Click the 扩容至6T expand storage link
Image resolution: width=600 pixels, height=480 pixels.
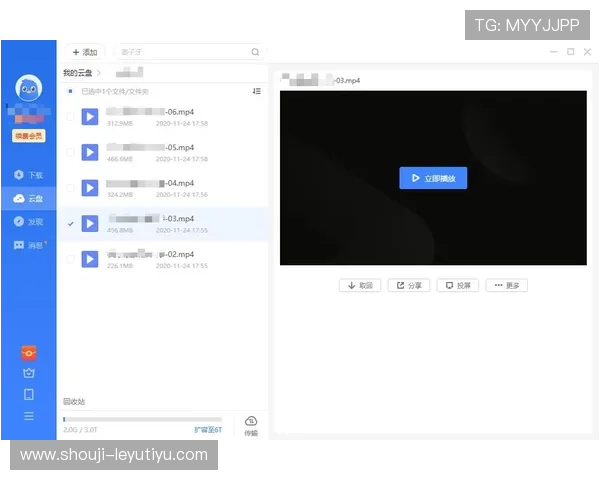pyautogui.click(x=207, y=429)
